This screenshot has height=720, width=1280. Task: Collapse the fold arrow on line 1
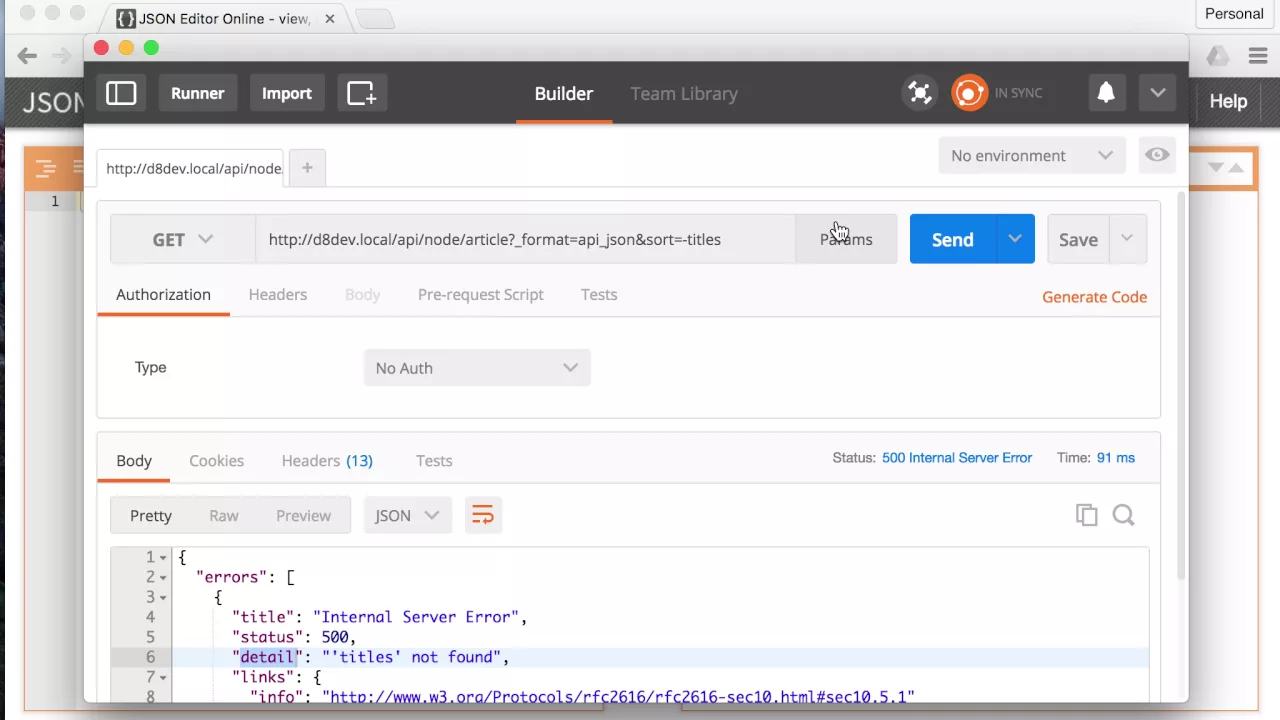(163, 558)
